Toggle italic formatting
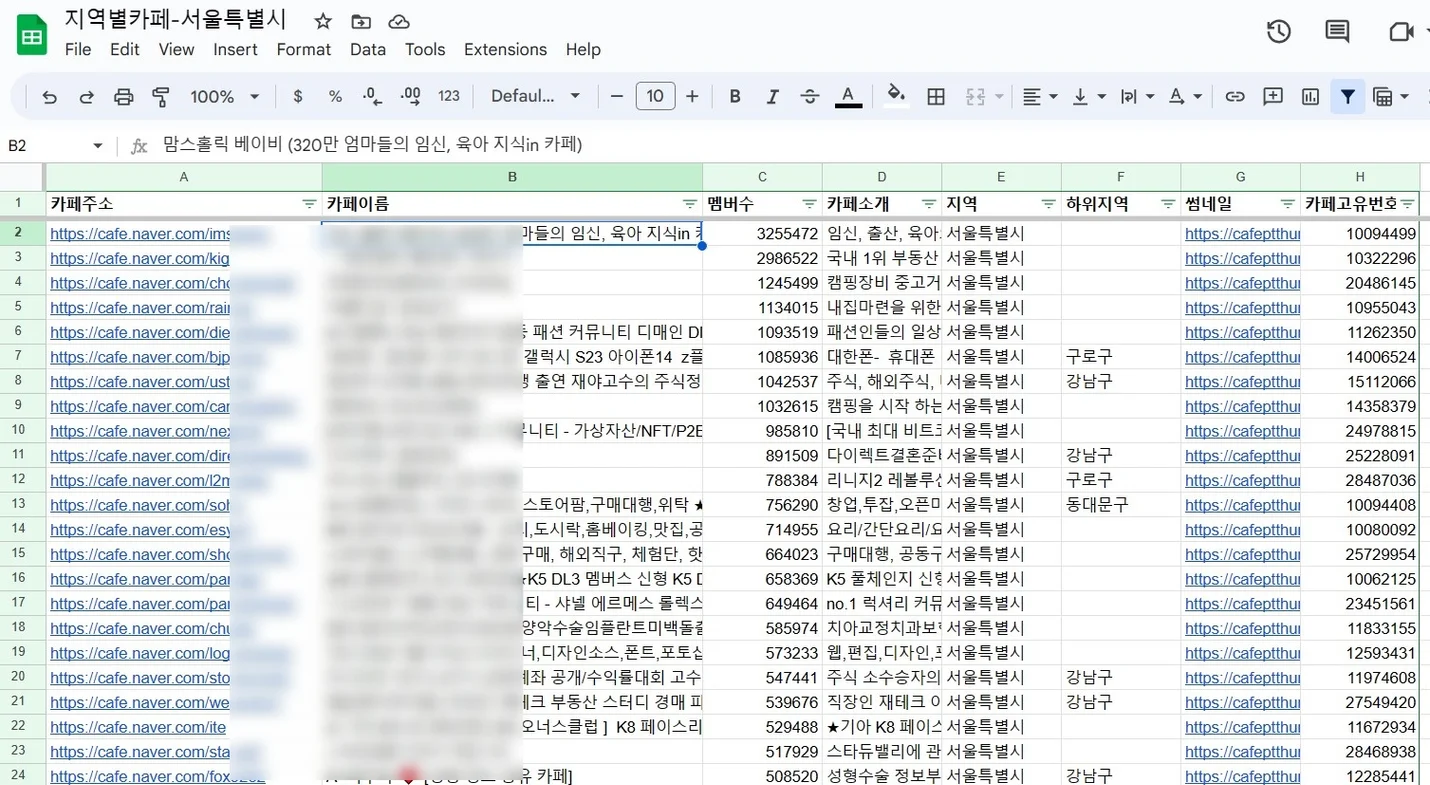The image size is (1430, 785). point(772,97)
